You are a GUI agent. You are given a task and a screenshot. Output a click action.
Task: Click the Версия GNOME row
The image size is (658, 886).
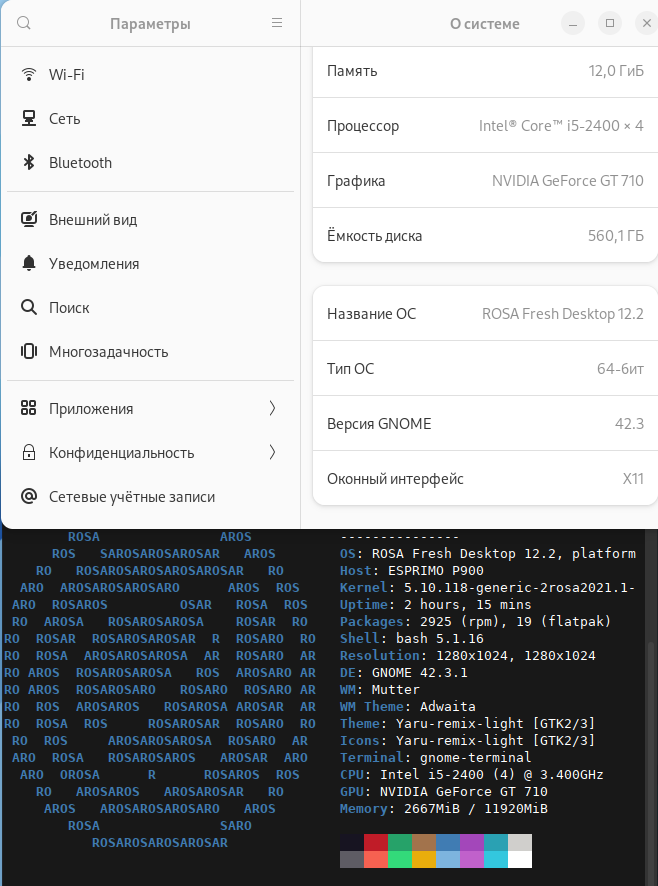[485, 424]
